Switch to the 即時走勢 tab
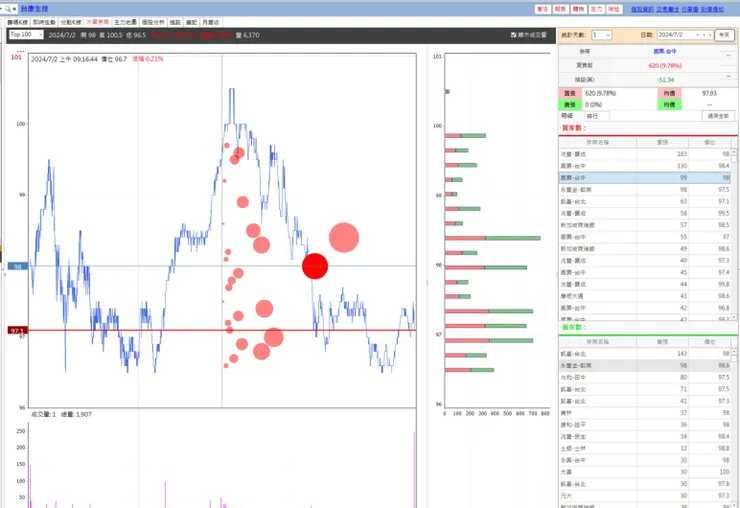This screenshot has height=508, width=740. pos(44,22)
